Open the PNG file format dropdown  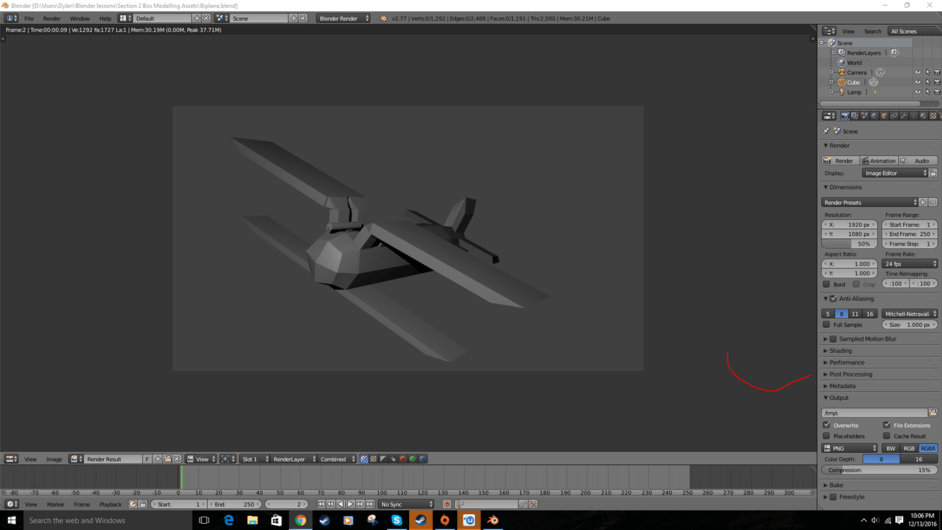pos(849,448)
